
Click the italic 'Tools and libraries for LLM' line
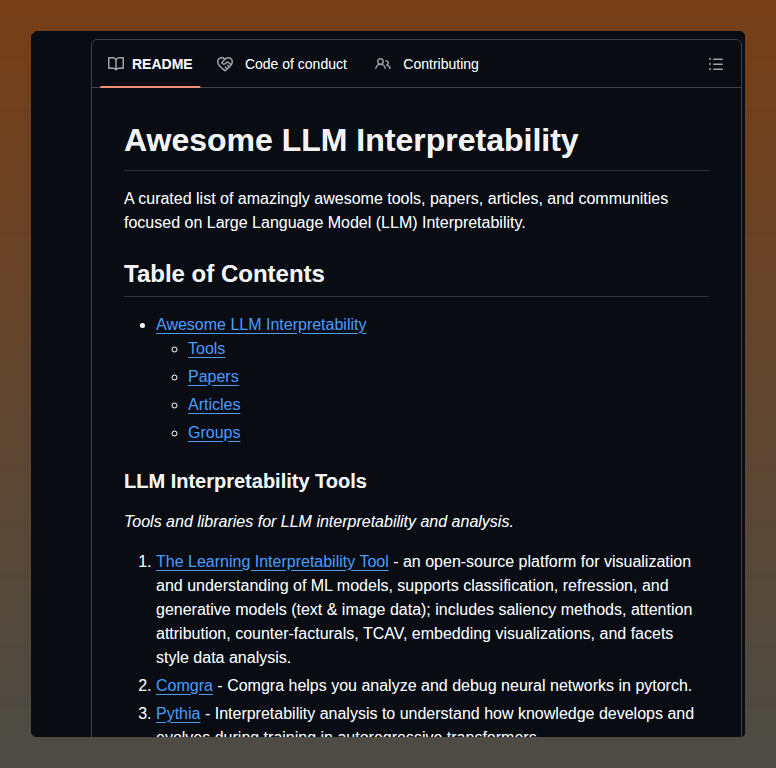[x=319, y=522]
